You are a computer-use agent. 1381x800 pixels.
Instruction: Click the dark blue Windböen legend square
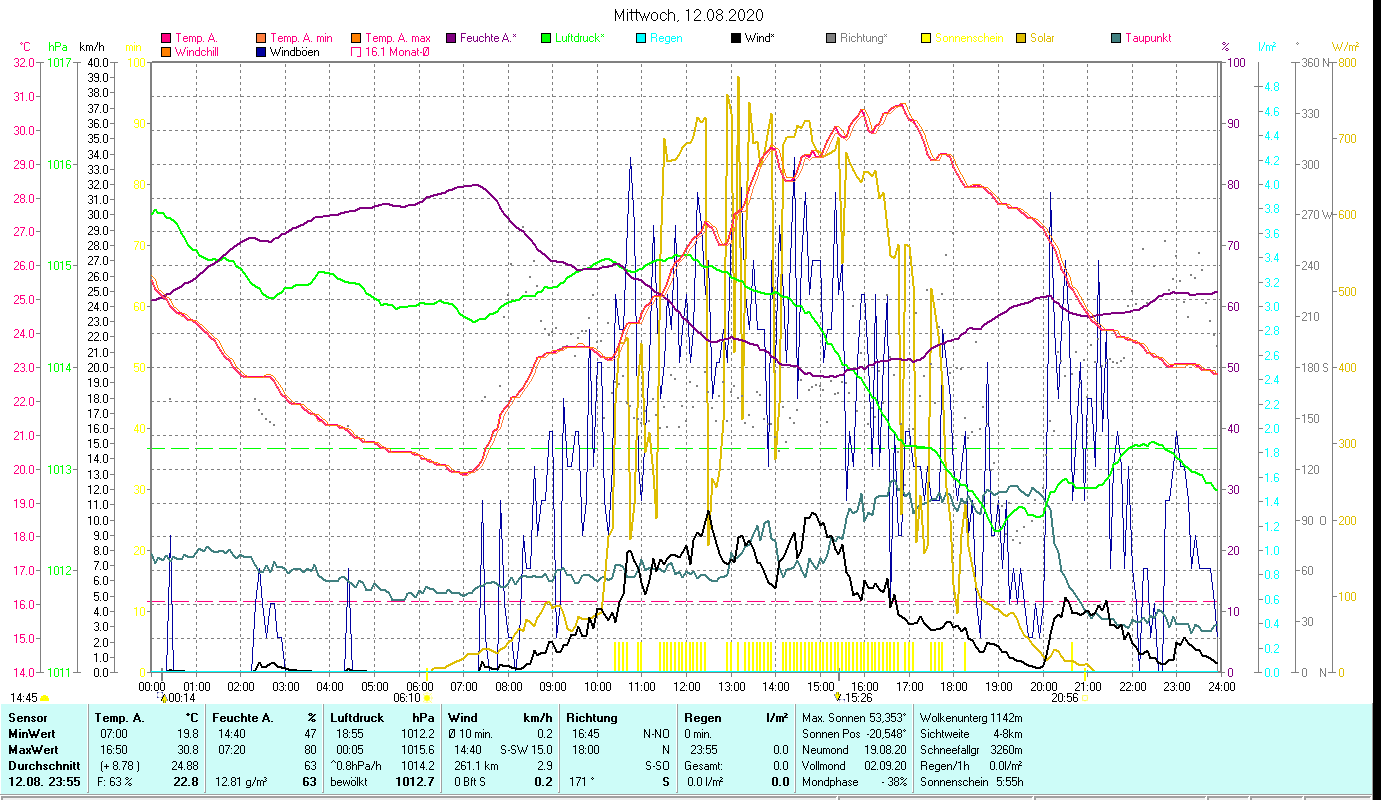pos(261,52)
